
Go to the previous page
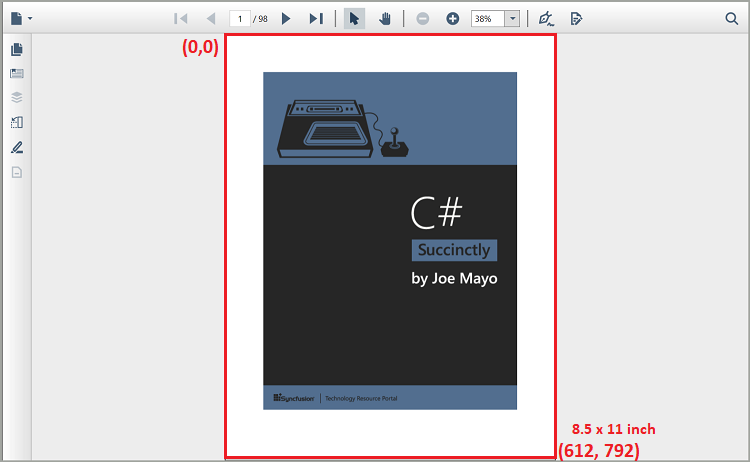[210, 18]
